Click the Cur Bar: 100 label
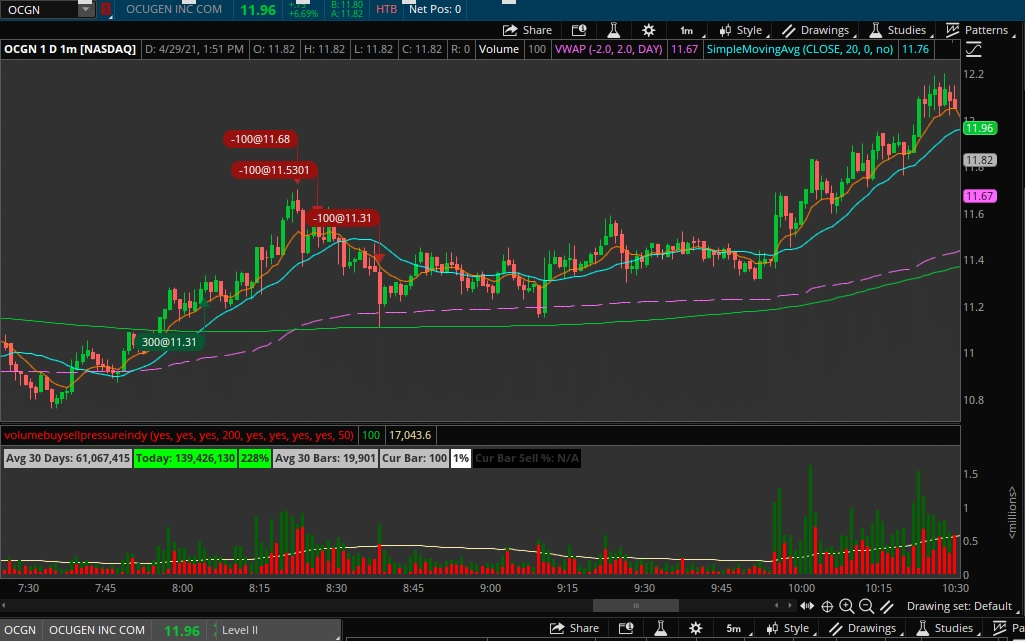The height and width of the screenshot is (641, 1025). coord(414,458)
